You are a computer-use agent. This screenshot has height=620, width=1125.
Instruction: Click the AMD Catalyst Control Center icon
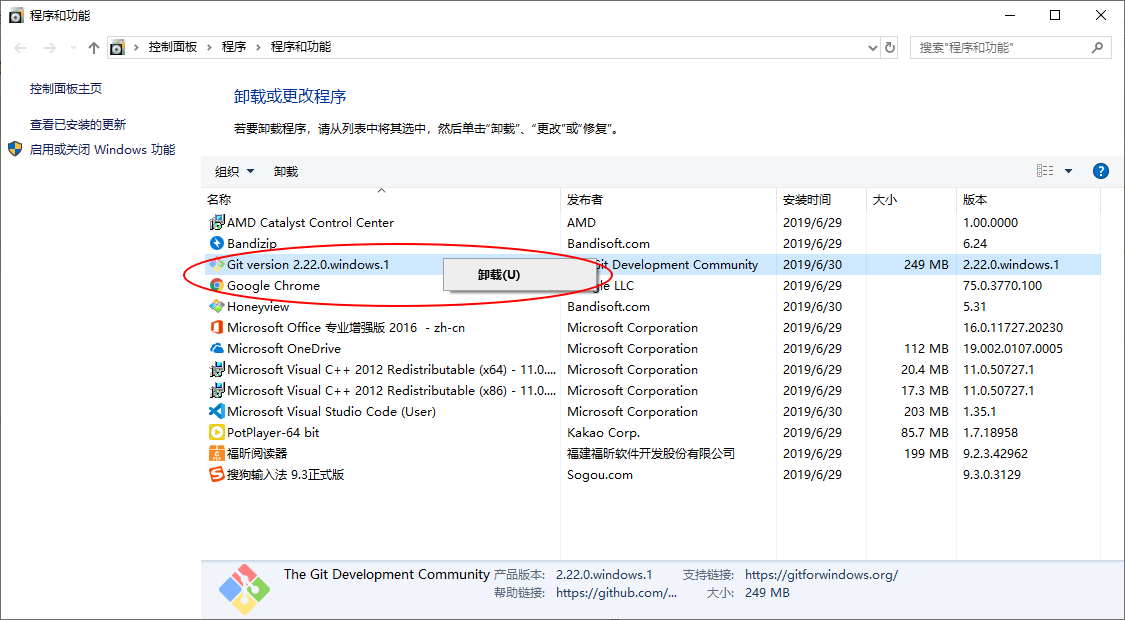(x=217, y=222)
